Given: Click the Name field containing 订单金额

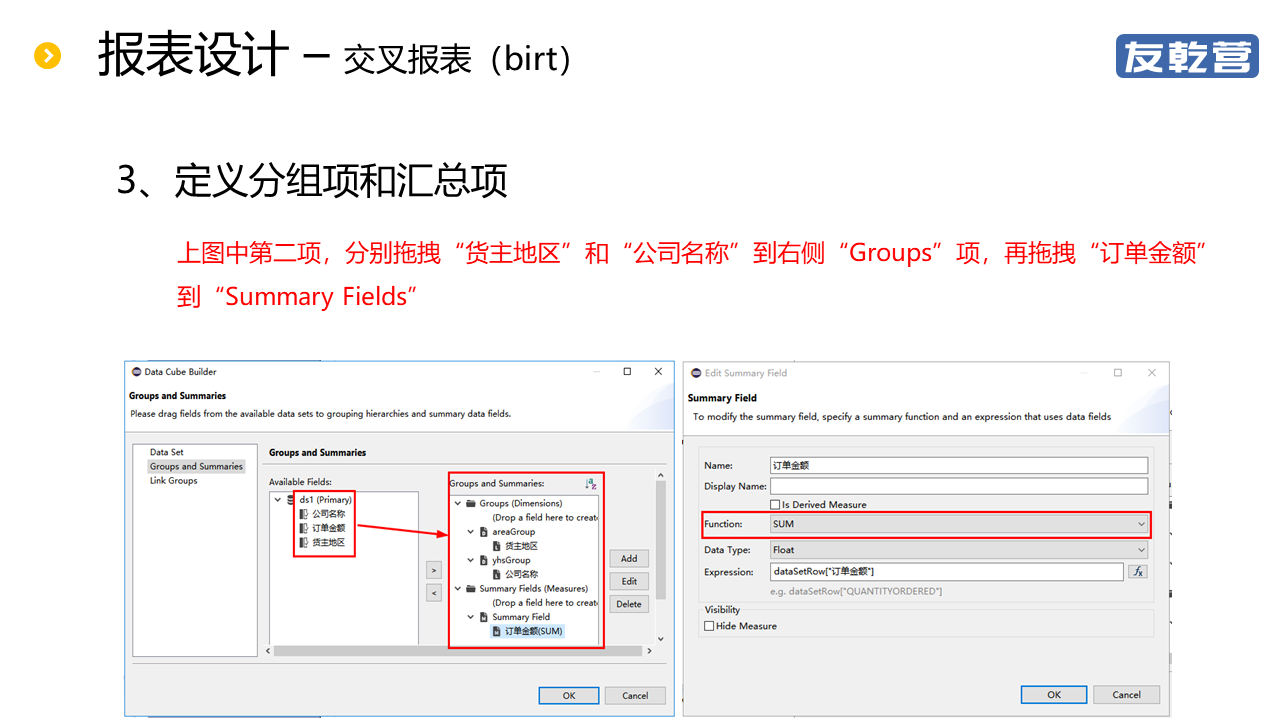Looking at the screenshot, I should coord(959,465).
